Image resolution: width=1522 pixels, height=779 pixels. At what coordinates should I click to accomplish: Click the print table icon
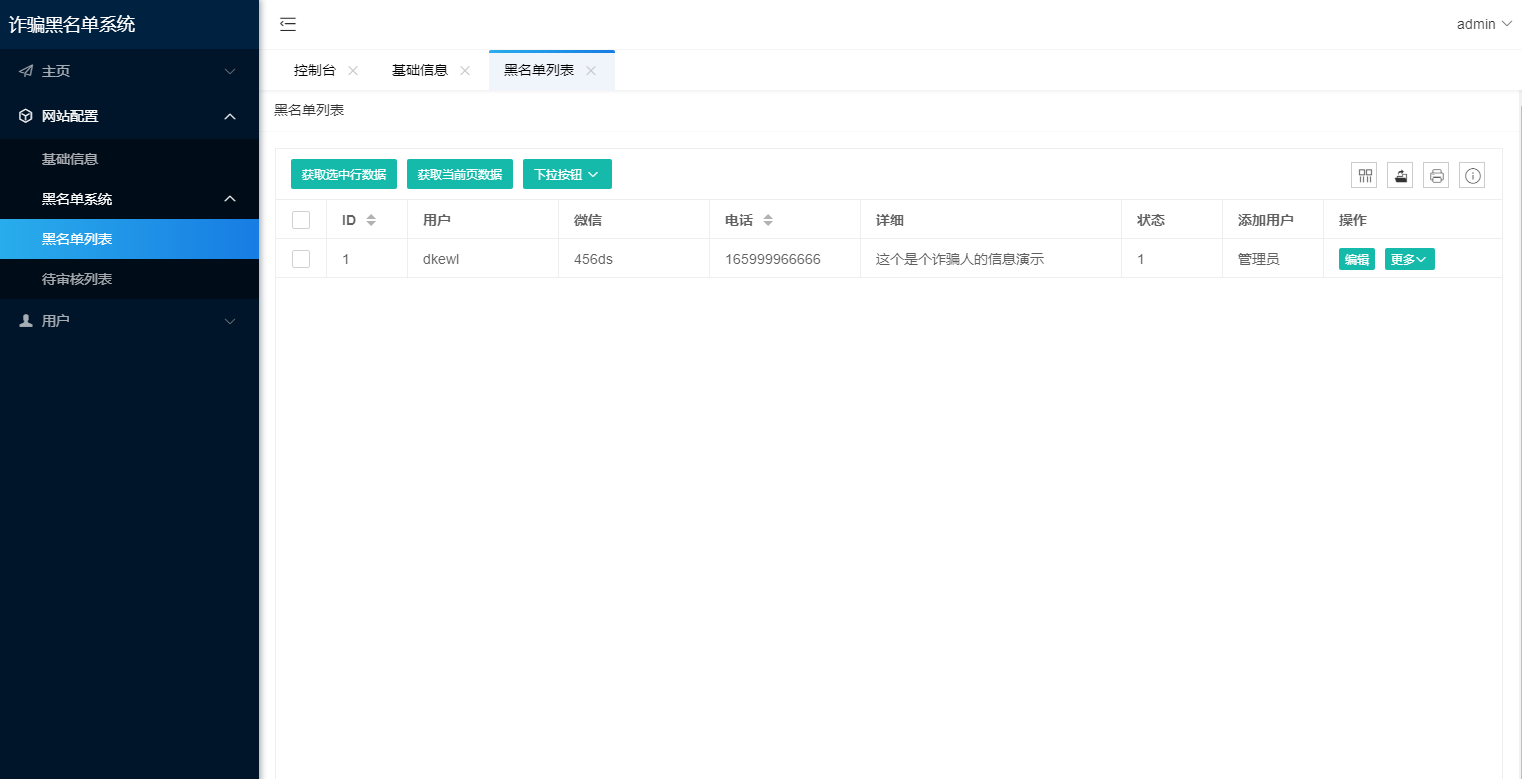[x=1436, y=175]
